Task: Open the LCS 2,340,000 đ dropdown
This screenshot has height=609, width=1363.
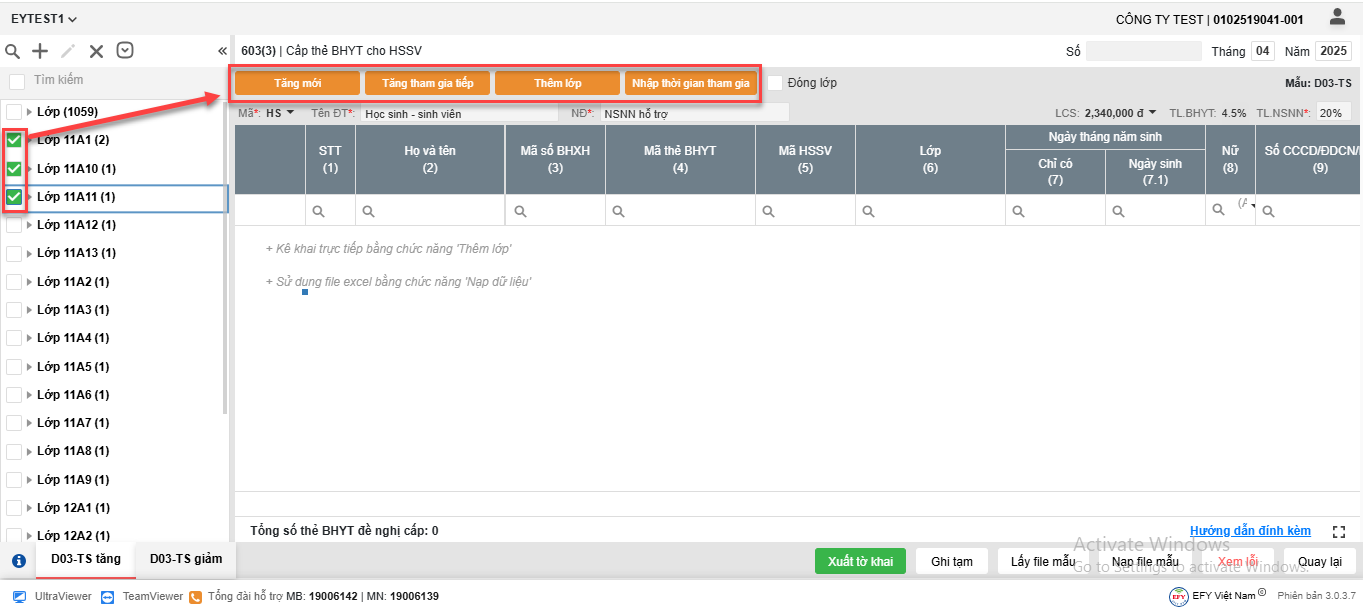Action: tap(1152, 113)
